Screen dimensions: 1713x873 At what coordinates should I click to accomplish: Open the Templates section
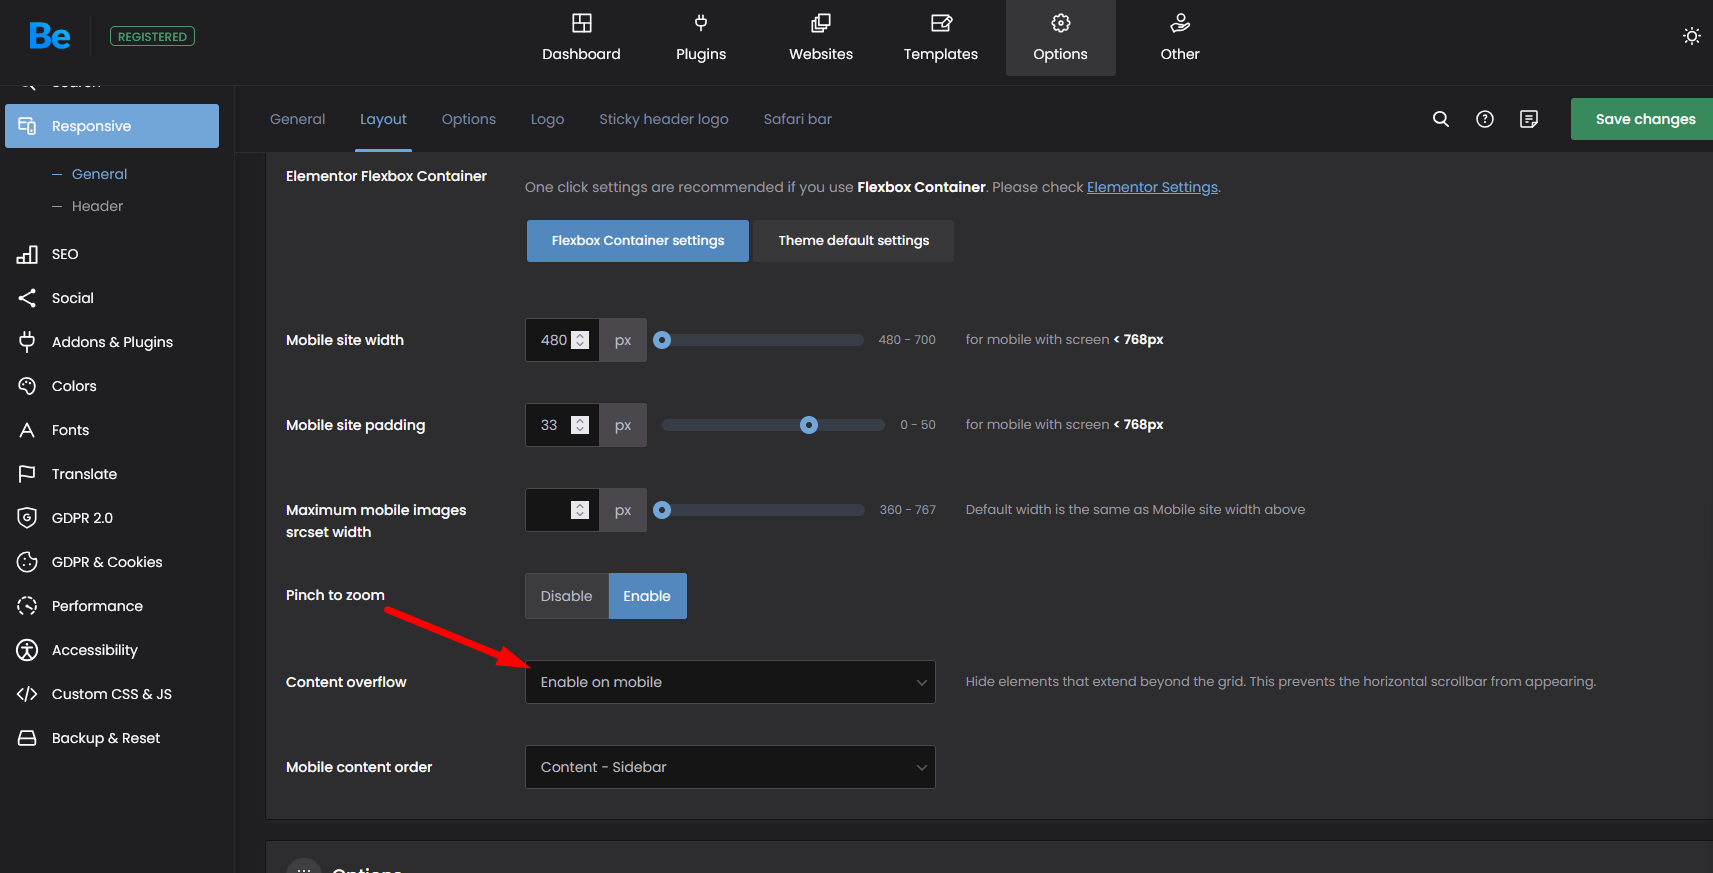coord(941,38)
